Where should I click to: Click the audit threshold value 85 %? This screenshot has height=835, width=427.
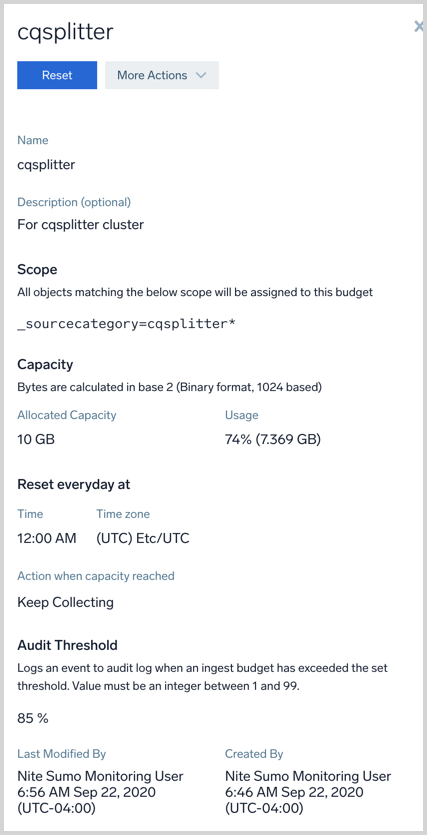33,718
